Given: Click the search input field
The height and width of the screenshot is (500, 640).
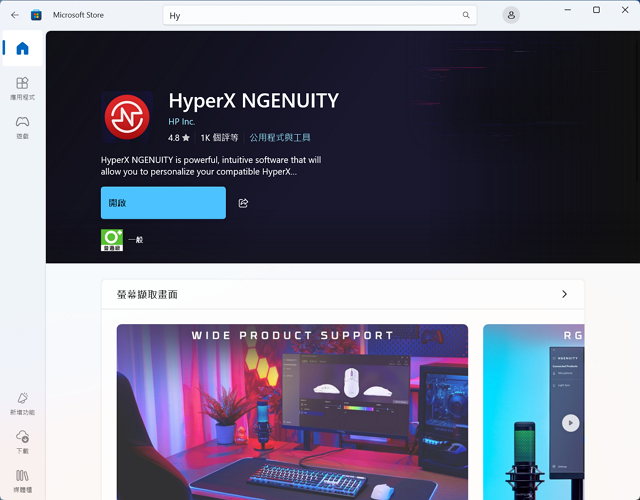Looking at the screenshot, I should coord(320,15).
